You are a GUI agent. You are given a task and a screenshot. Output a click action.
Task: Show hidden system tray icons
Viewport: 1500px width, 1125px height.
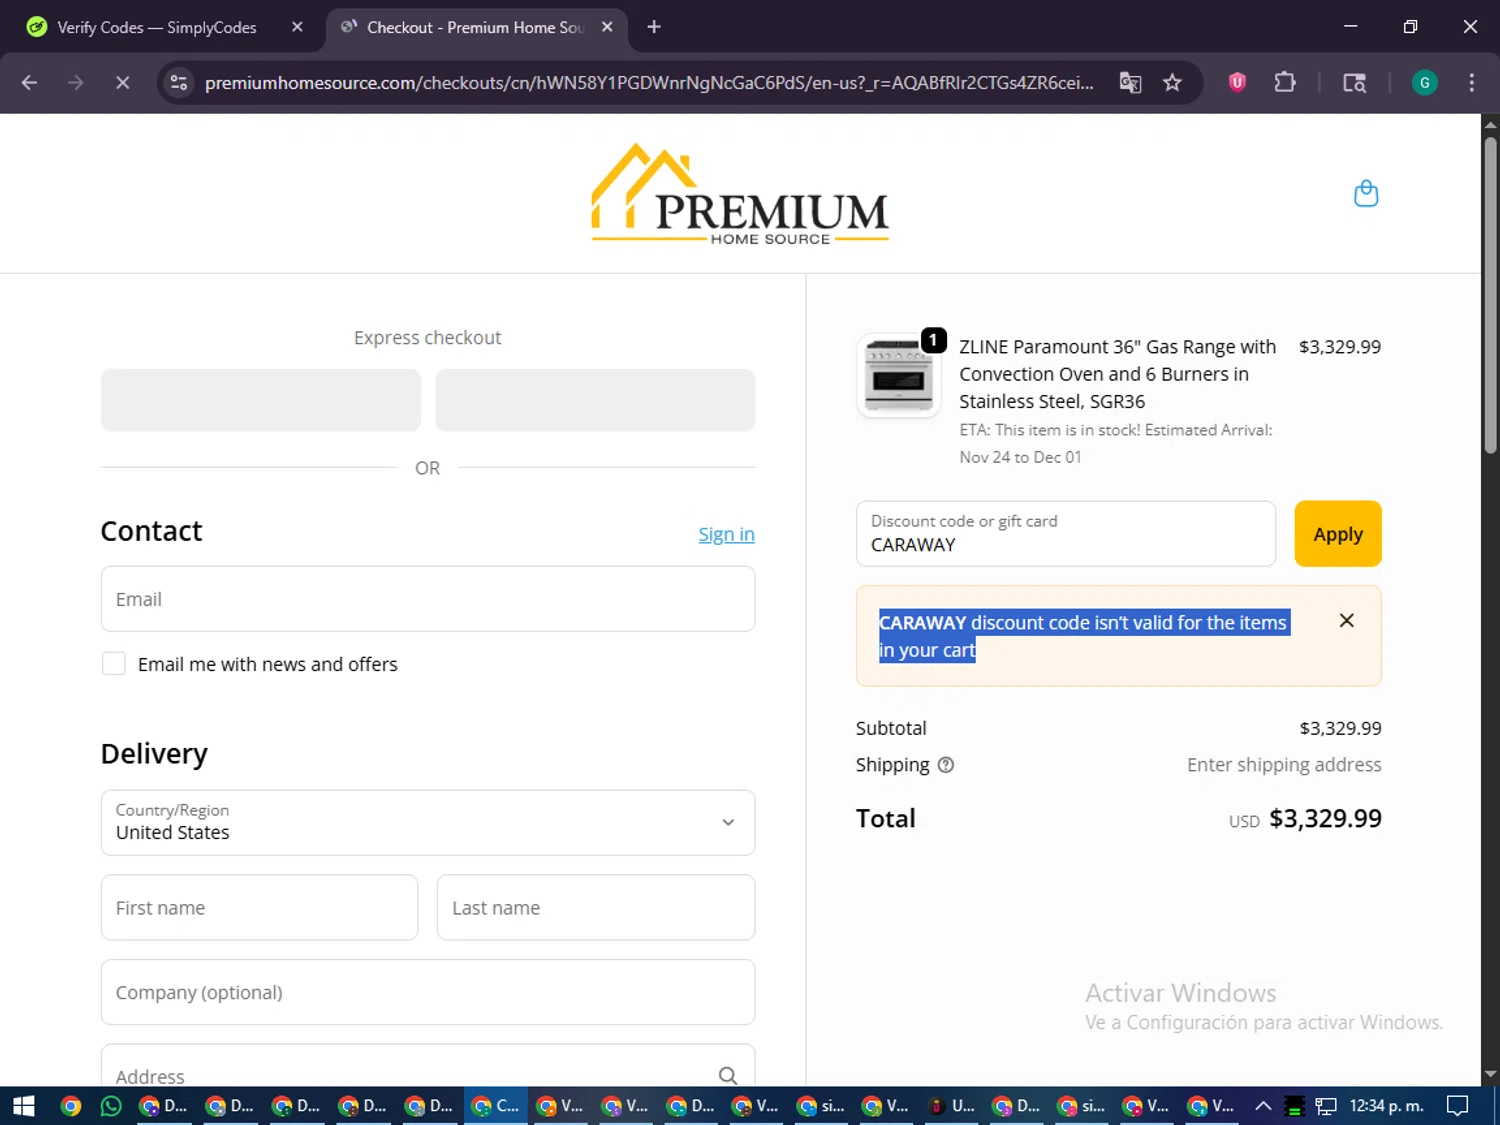pyautogui.click(x=1263, y=1106)
